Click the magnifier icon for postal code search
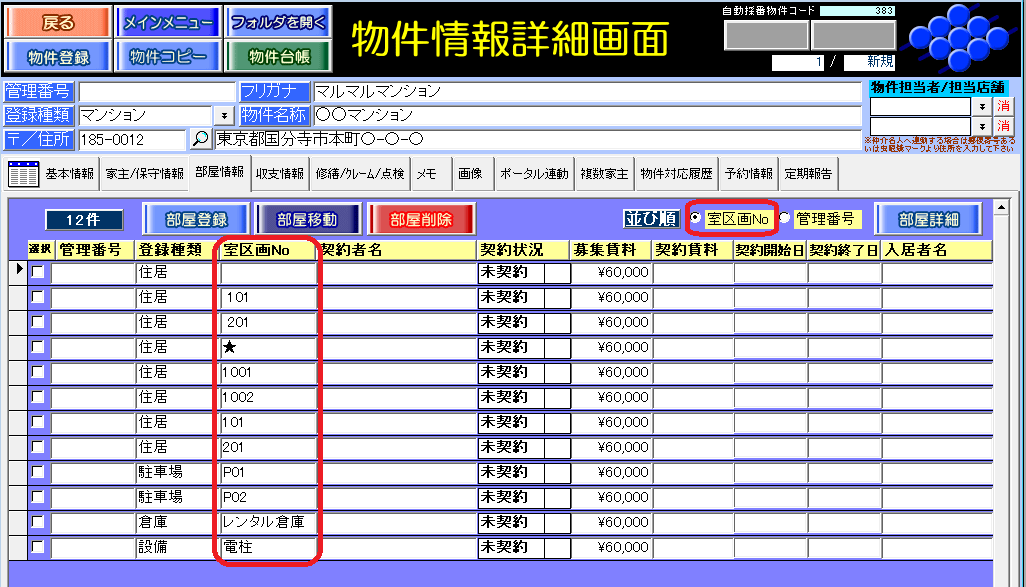 pyautogui.click(x=200, y=139)
